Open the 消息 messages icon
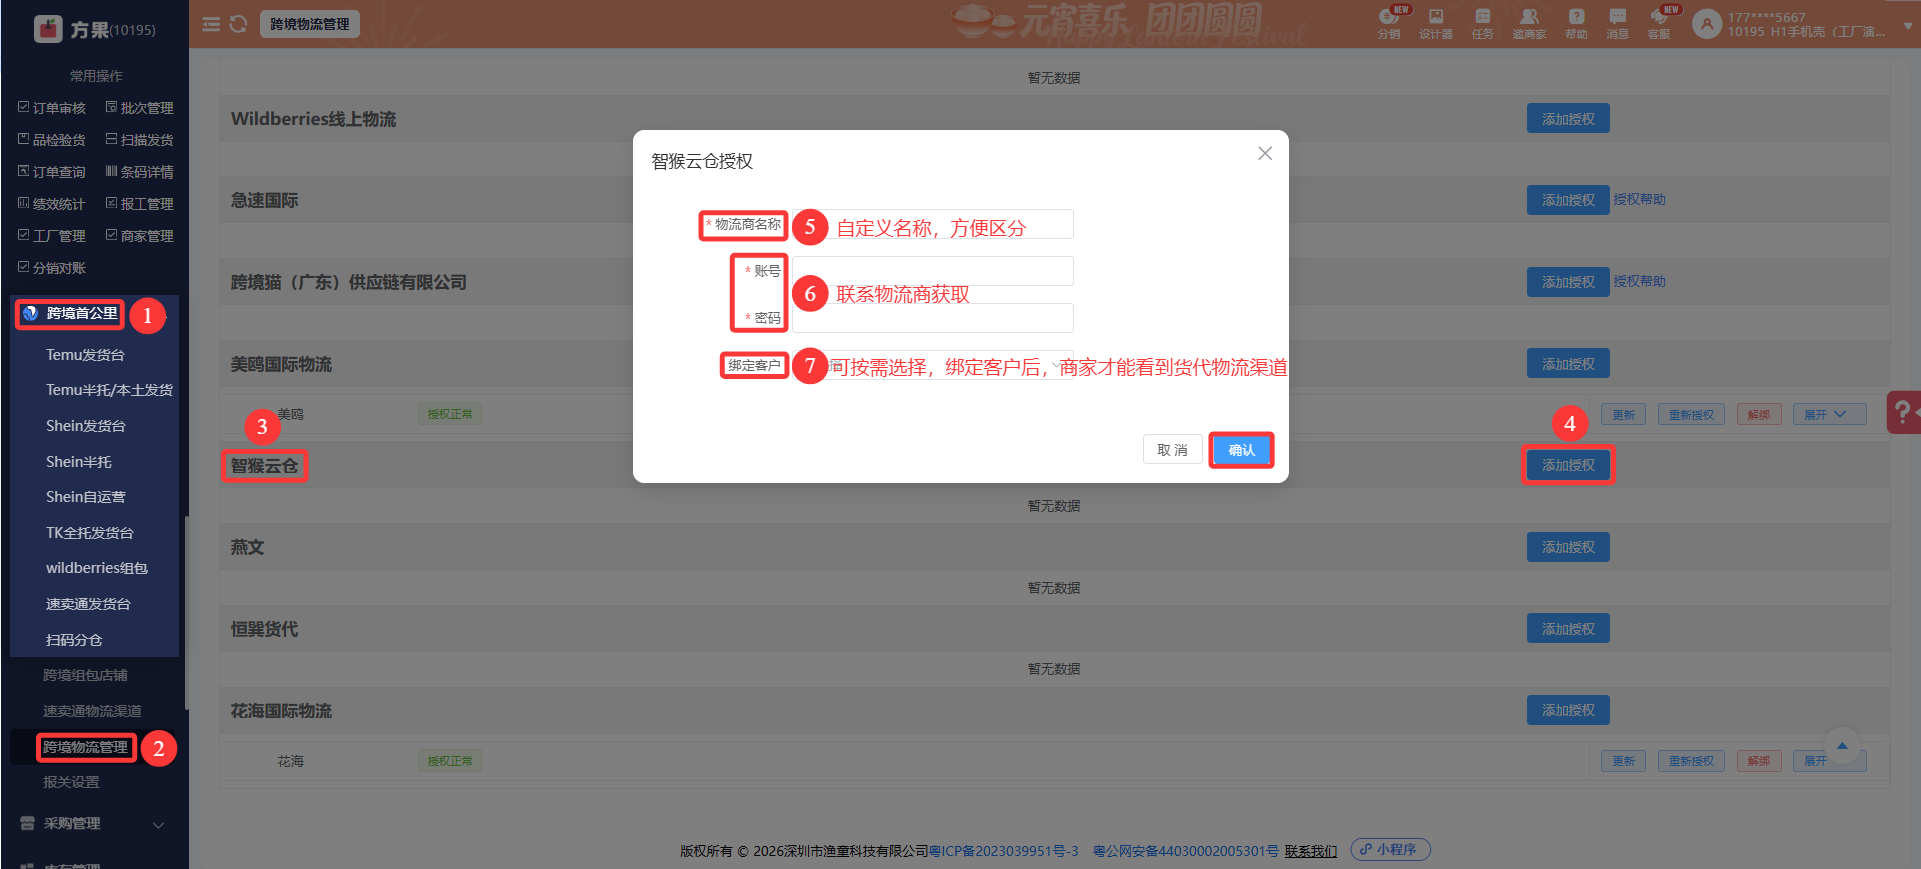The image size is (1921, 869). [1617, 23]
